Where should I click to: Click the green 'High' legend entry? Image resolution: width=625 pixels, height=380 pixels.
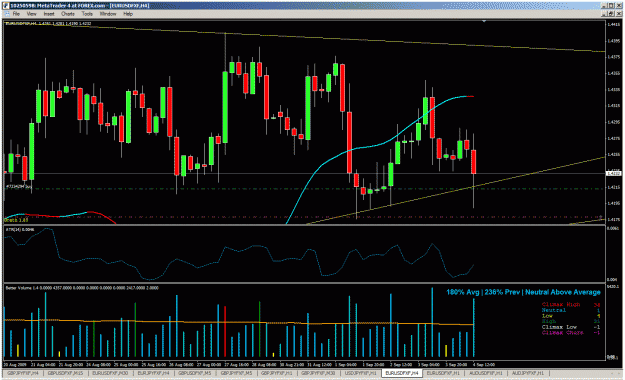point(548,321)
